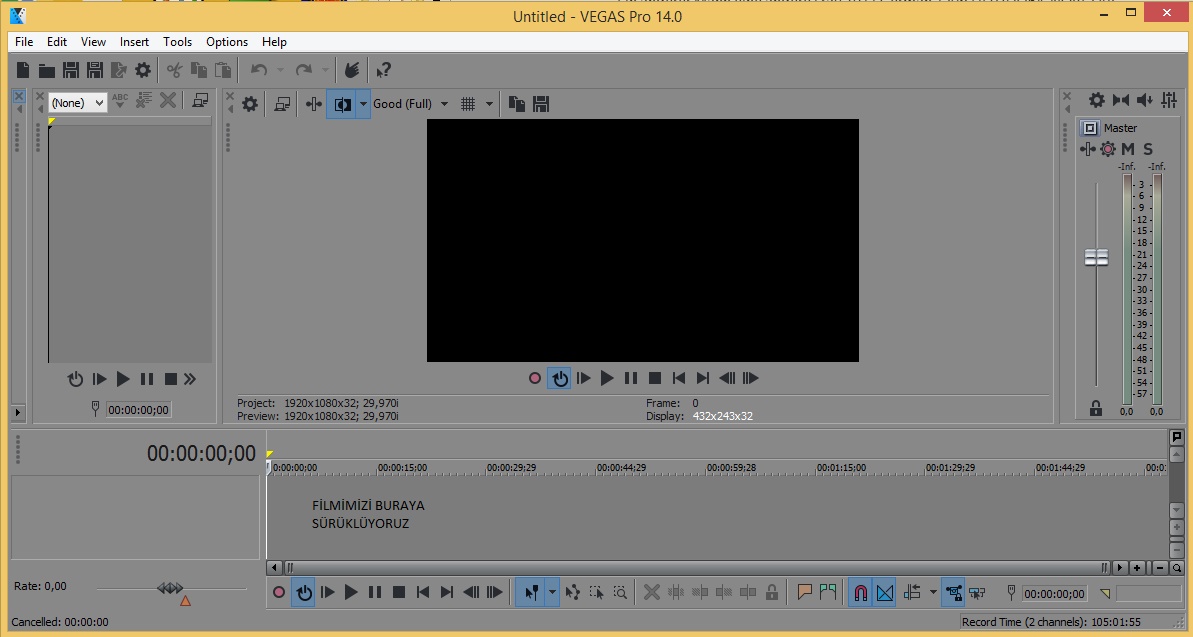Image resolution: width=1193 pixels, height=637 pixels.
Task: Click Record in Video Preview transport
Action: (535, 378)
